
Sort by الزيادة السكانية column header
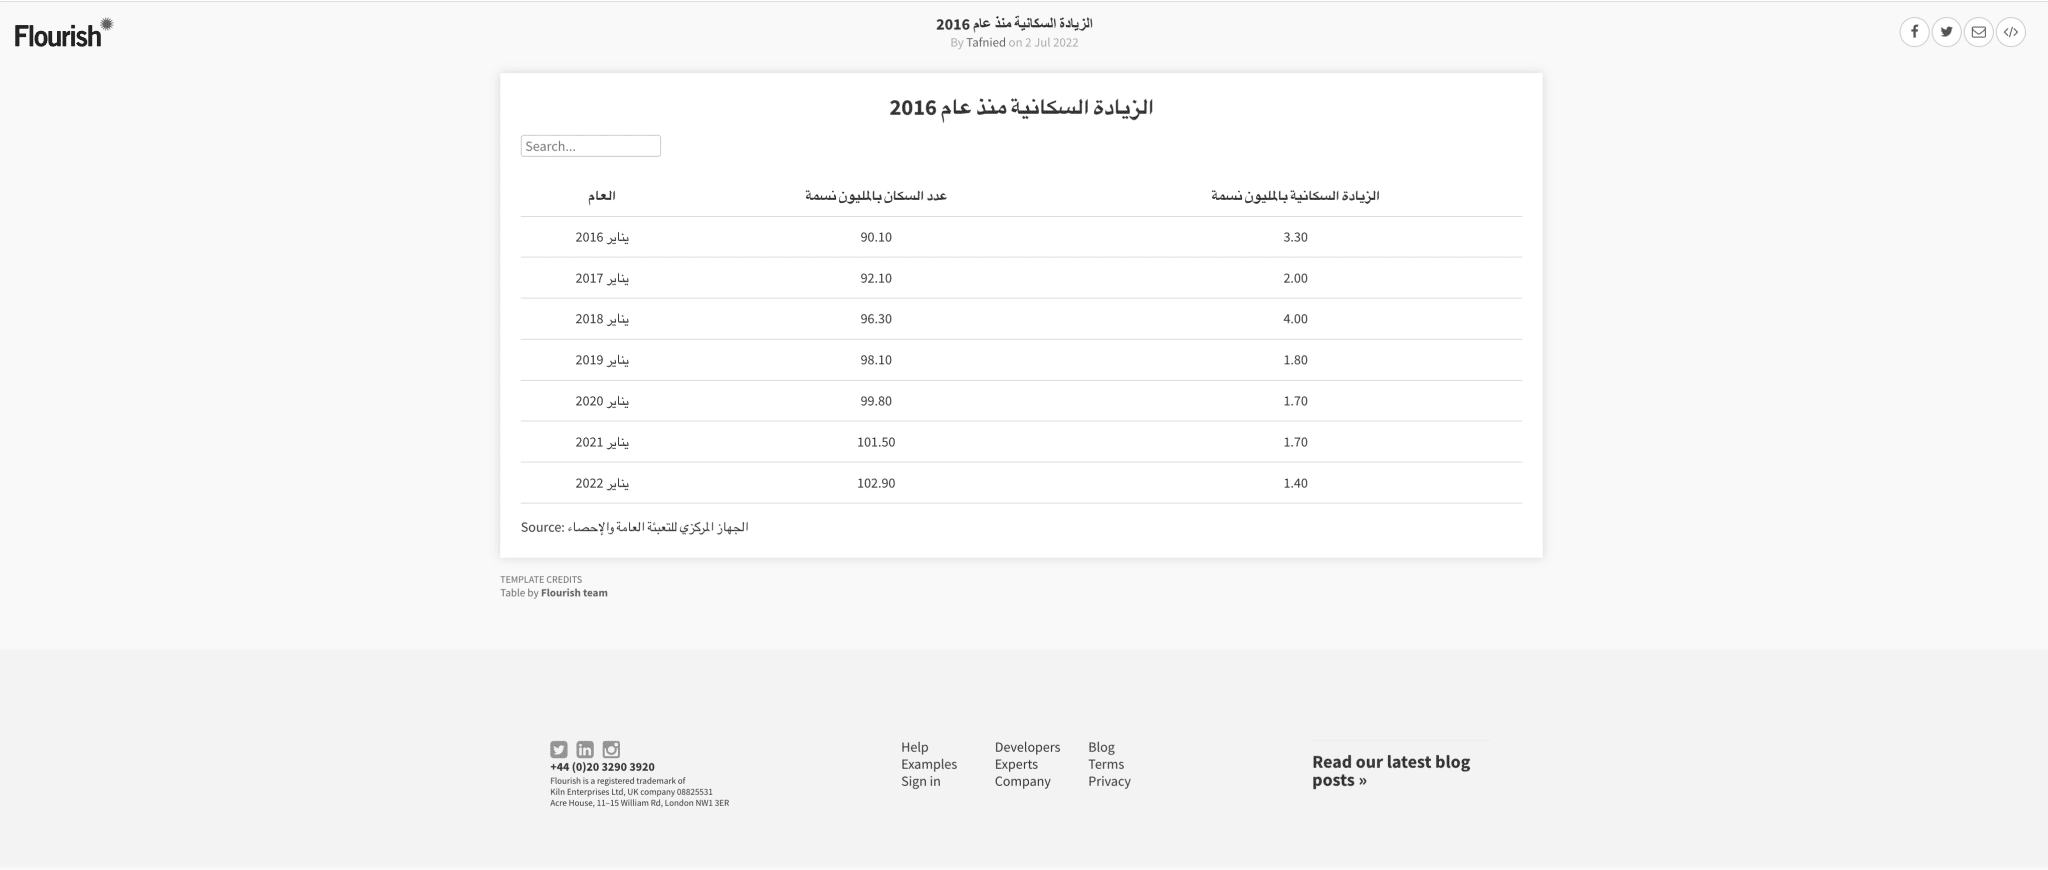(1295, 196)
